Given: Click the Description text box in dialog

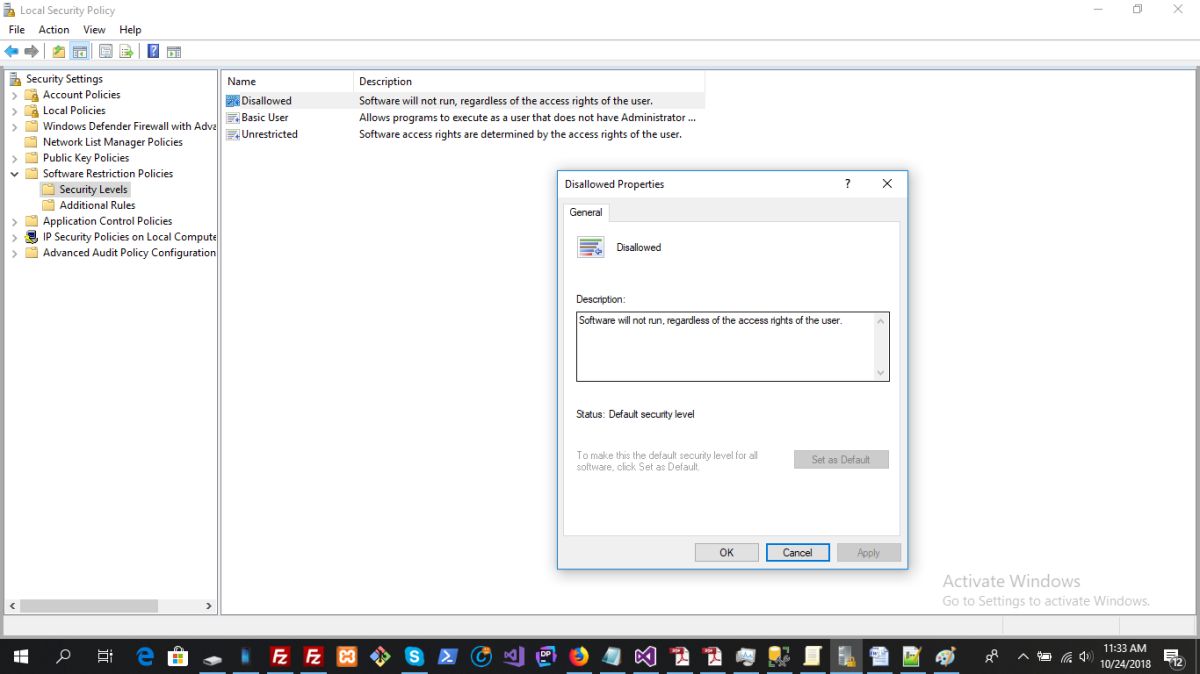Looking at the screenshot, I should click(732, 346).
